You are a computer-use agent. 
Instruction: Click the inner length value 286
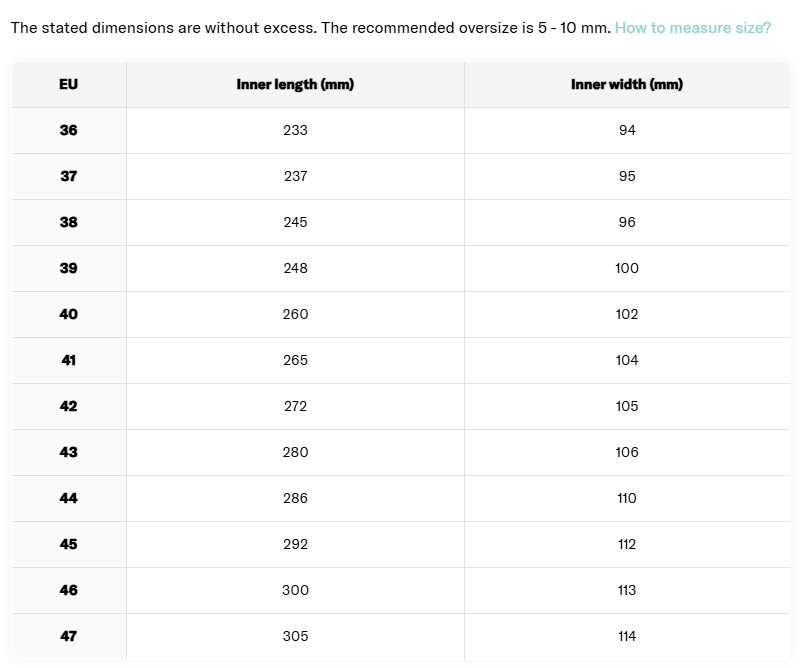(x=295, y=498)
